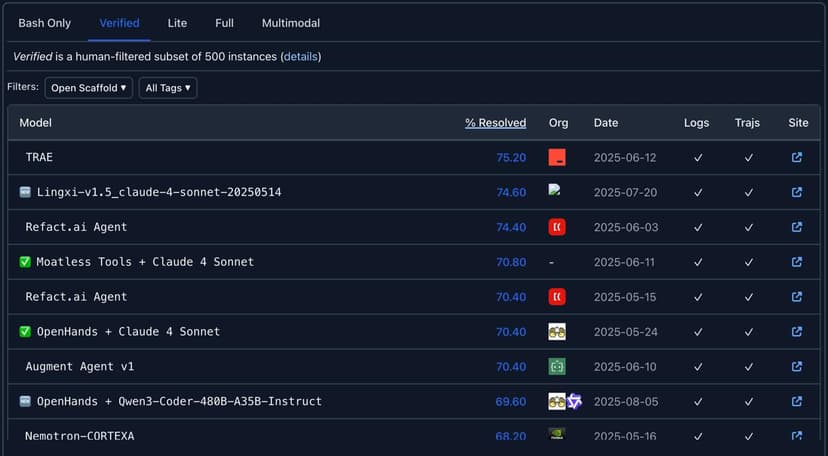This screenshot has width=828, height=456.
Task: Click OpenHands logo in Claude 4 Sonnet row
Action: click(557, 332)
